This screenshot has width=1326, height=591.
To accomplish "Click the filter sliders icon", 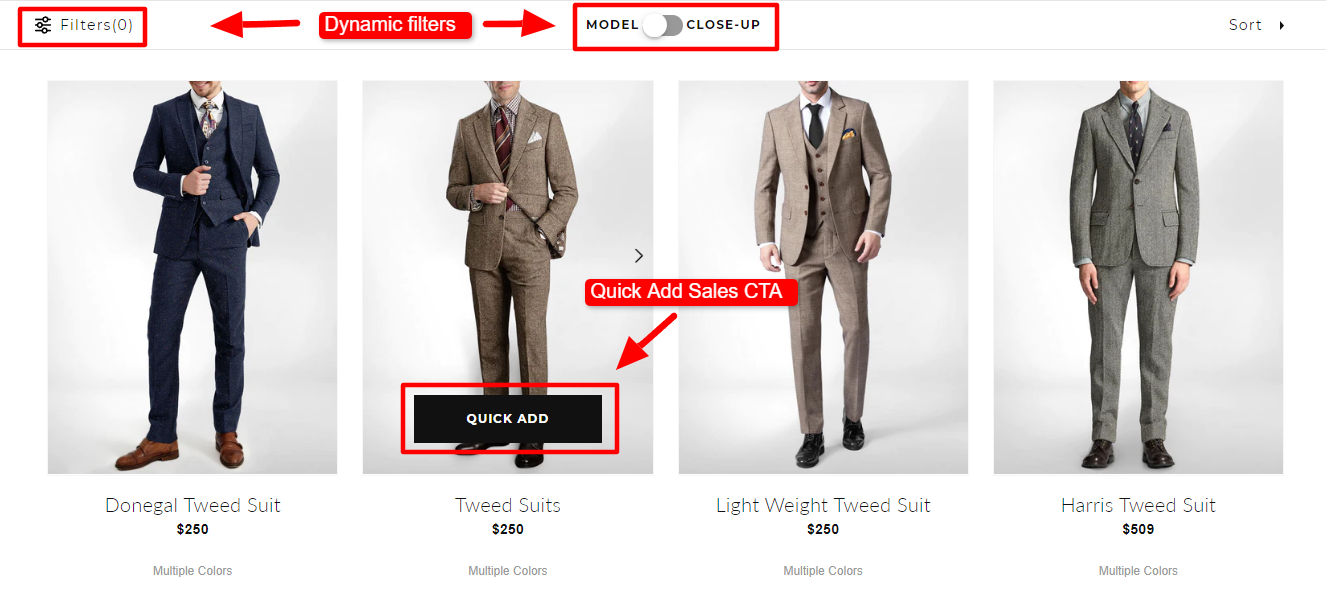I will (x=43, y=25).
